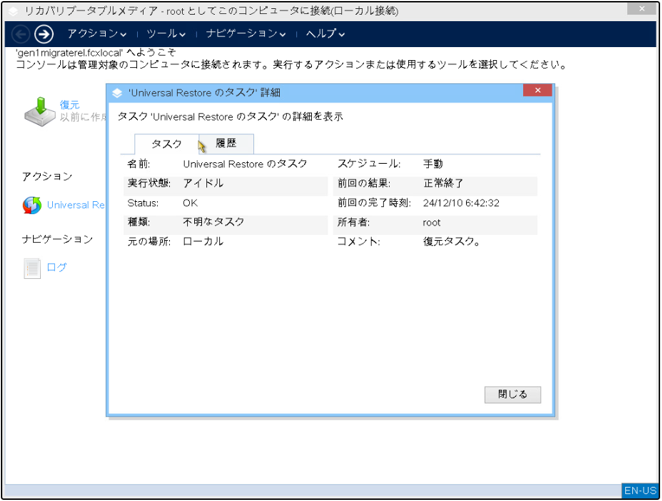
Task: Click the restore disk icon with green arrow
Action: (40, 111)
